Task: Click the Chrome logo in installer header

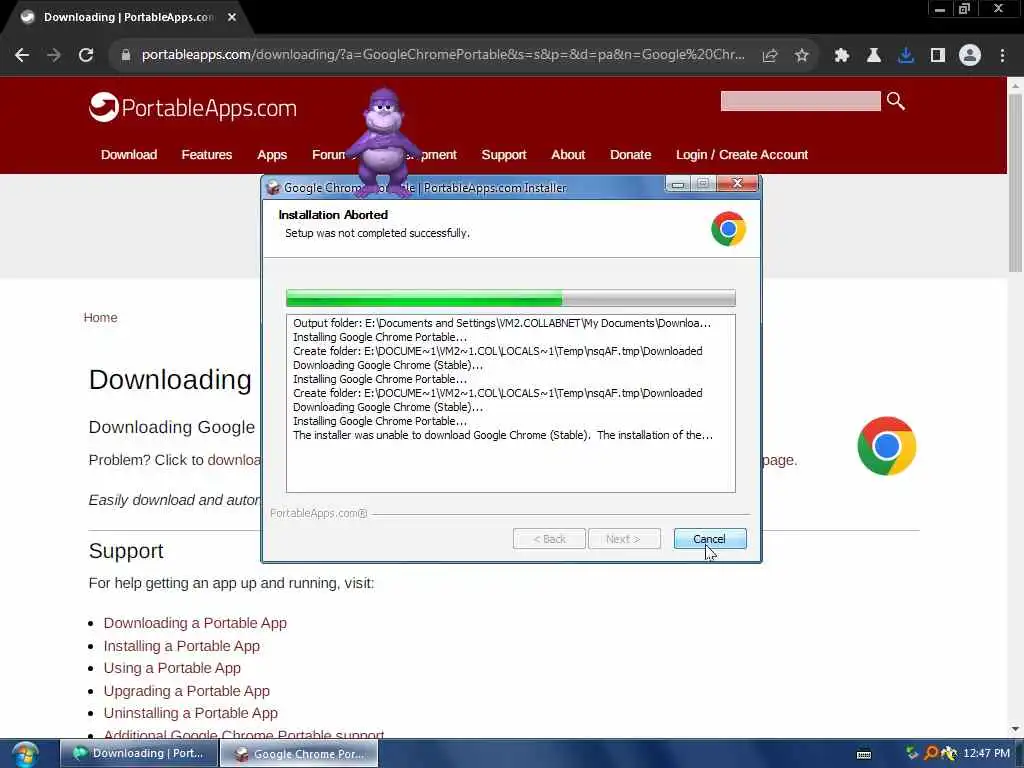Action: [x=728, y=229]
